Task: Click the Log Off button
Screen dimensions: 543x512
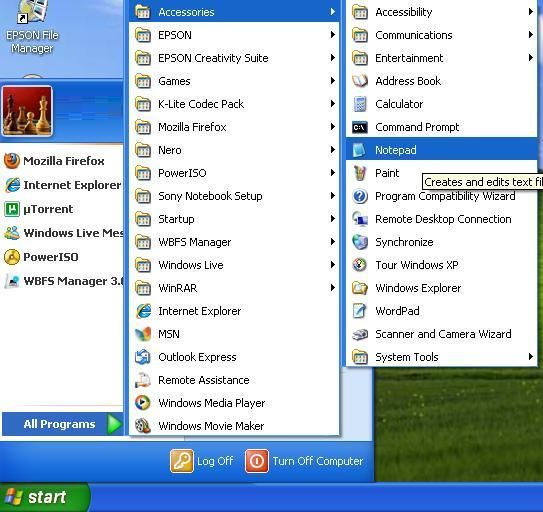Action: [x=202, y=461]
